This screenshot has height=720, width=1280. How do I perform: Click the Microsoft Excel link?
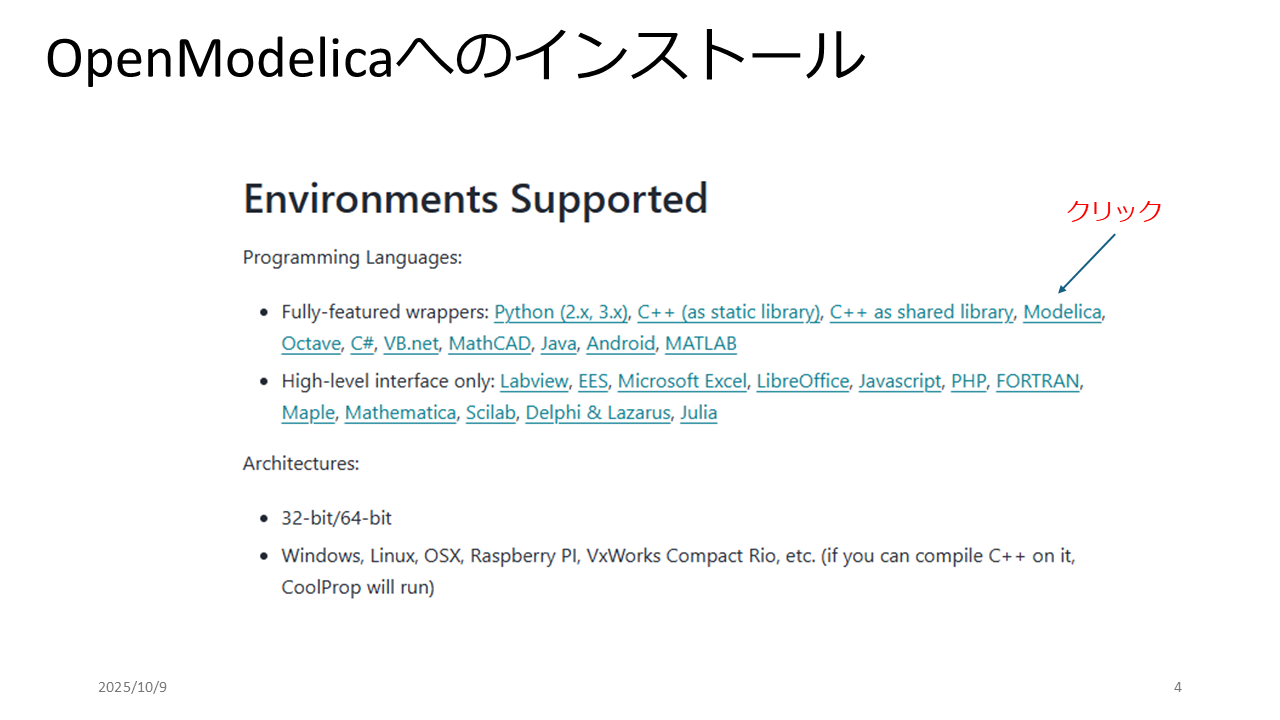click(682, 381)
